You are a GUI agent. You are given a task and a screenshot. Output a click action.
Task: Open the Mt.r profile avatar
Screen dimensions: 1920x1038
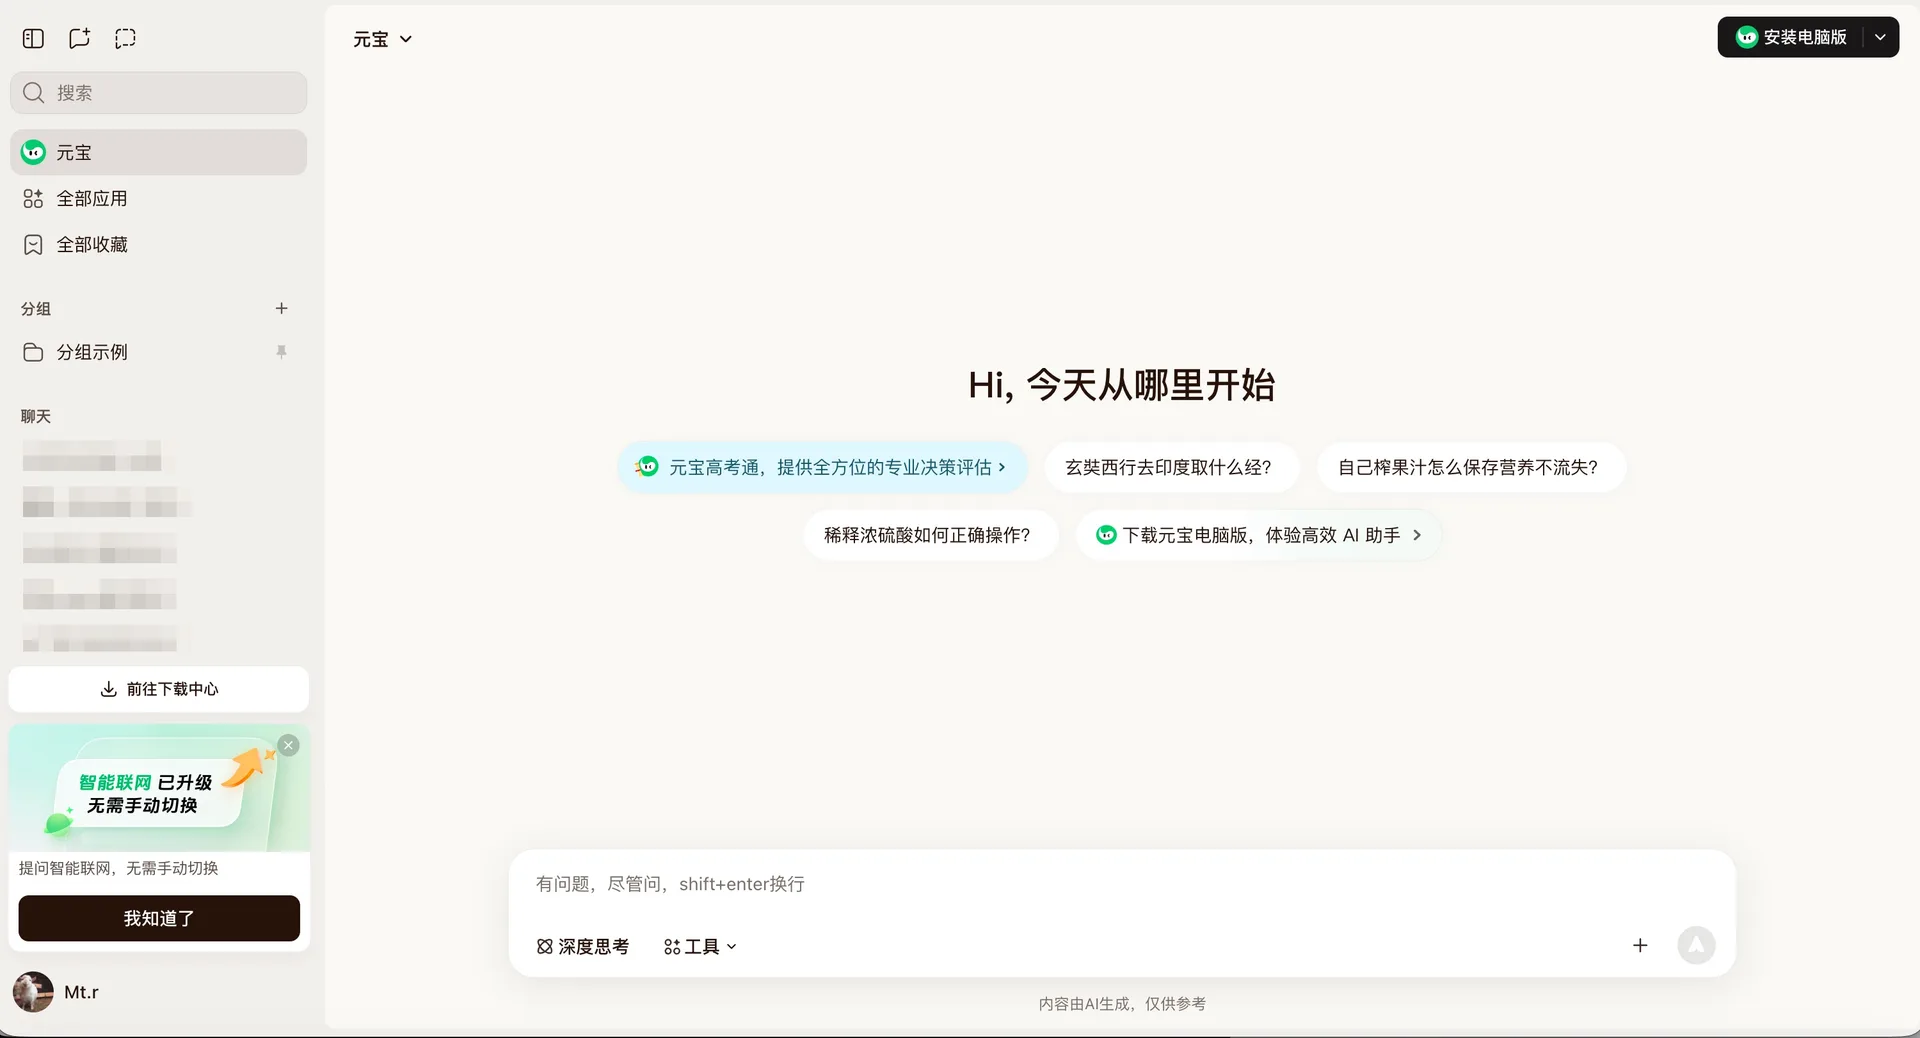33,992
